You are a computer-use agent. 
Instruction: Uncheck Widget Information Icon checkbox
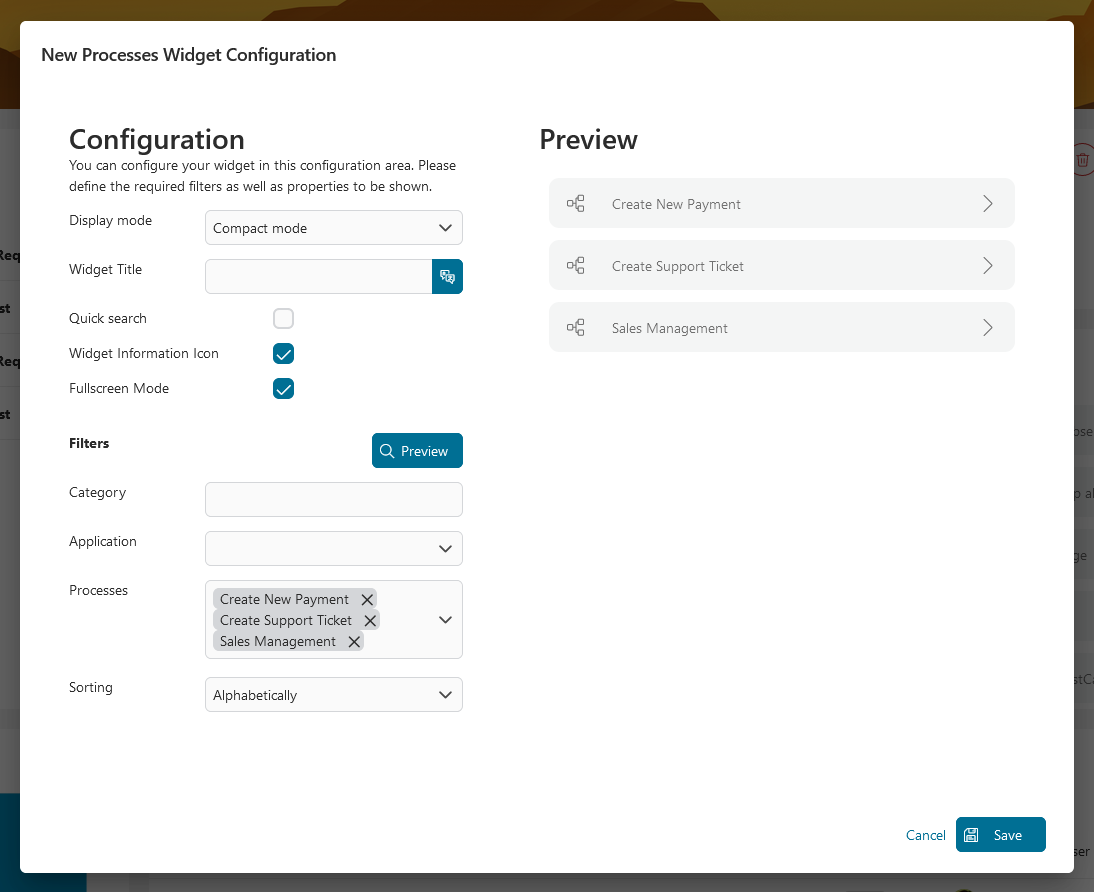[283, 354]
